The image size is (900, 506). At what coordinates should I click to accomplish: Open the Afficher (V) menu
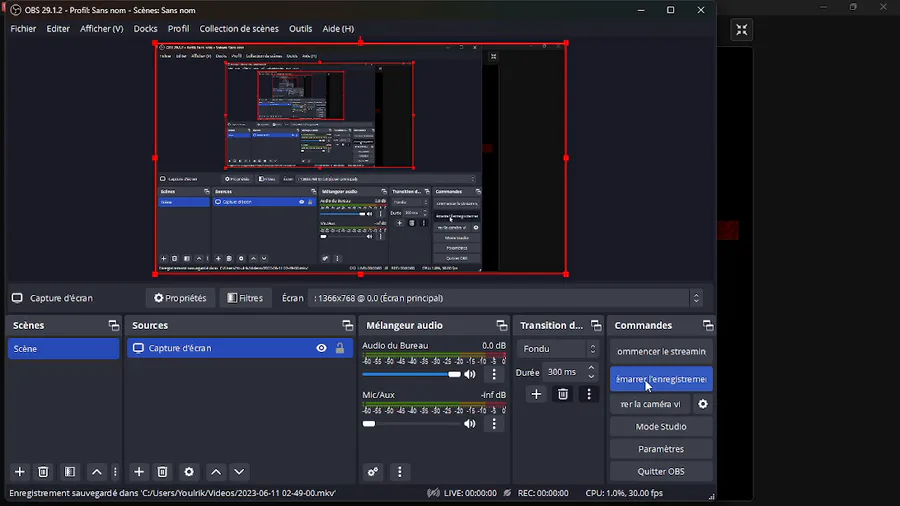coord(102,29)
